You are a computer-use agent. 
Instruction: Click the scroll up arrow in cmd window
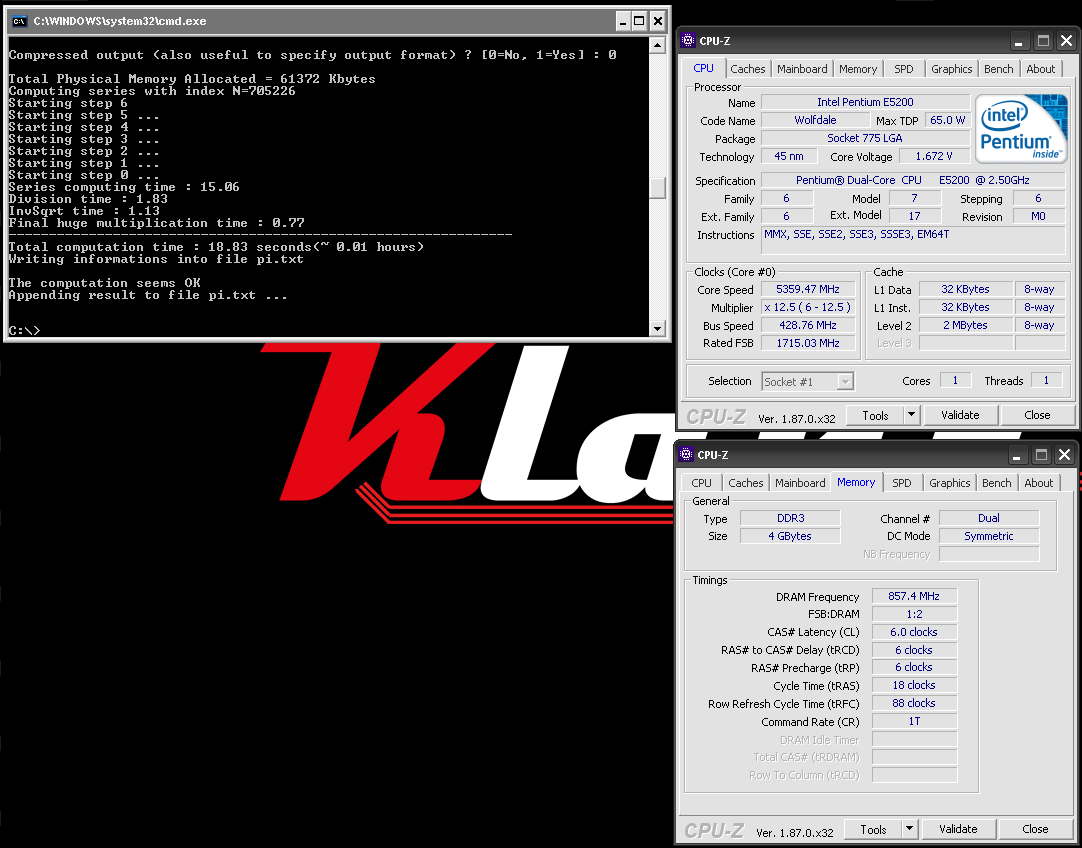658,45
